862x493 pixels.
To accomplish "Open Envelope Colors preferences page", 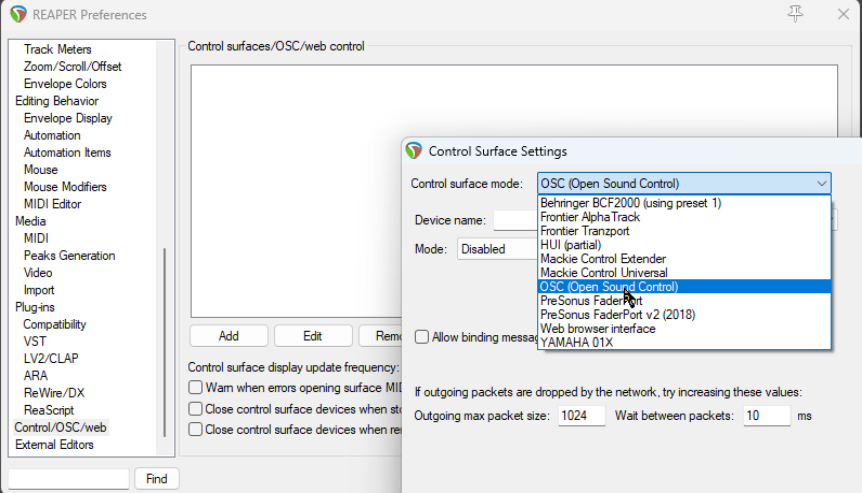I will click(65, 84).
